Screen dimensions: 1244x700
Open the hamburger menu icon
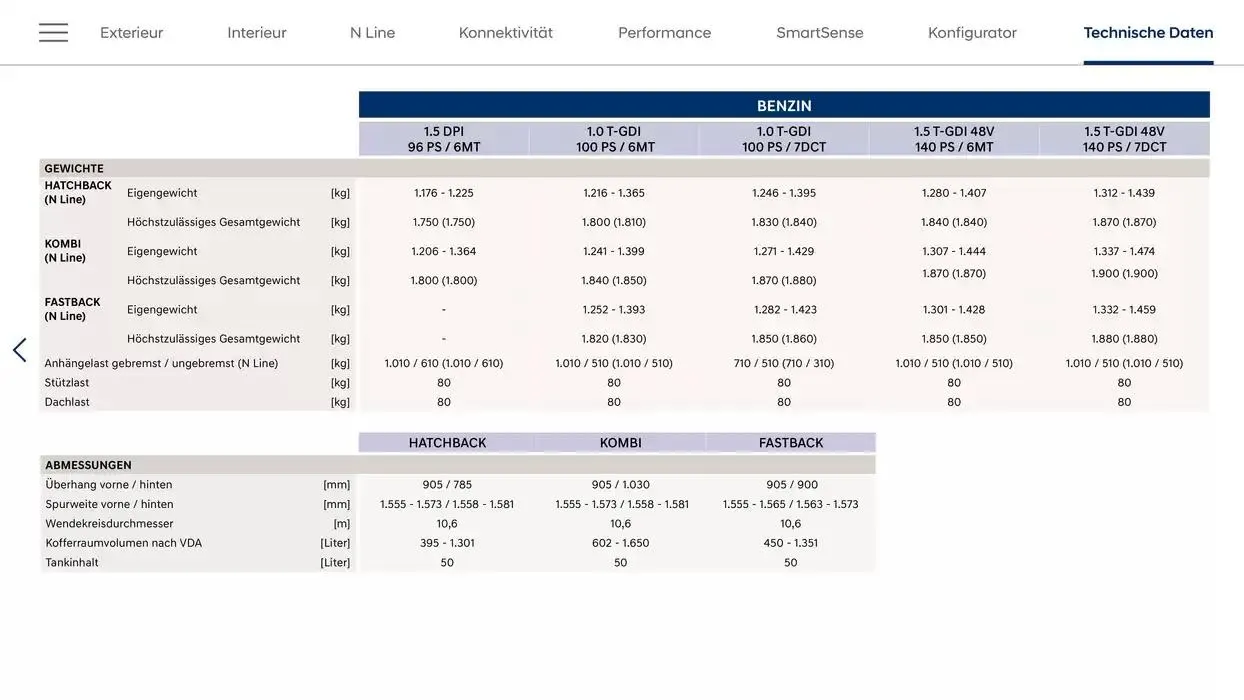[x=54, y=33]
